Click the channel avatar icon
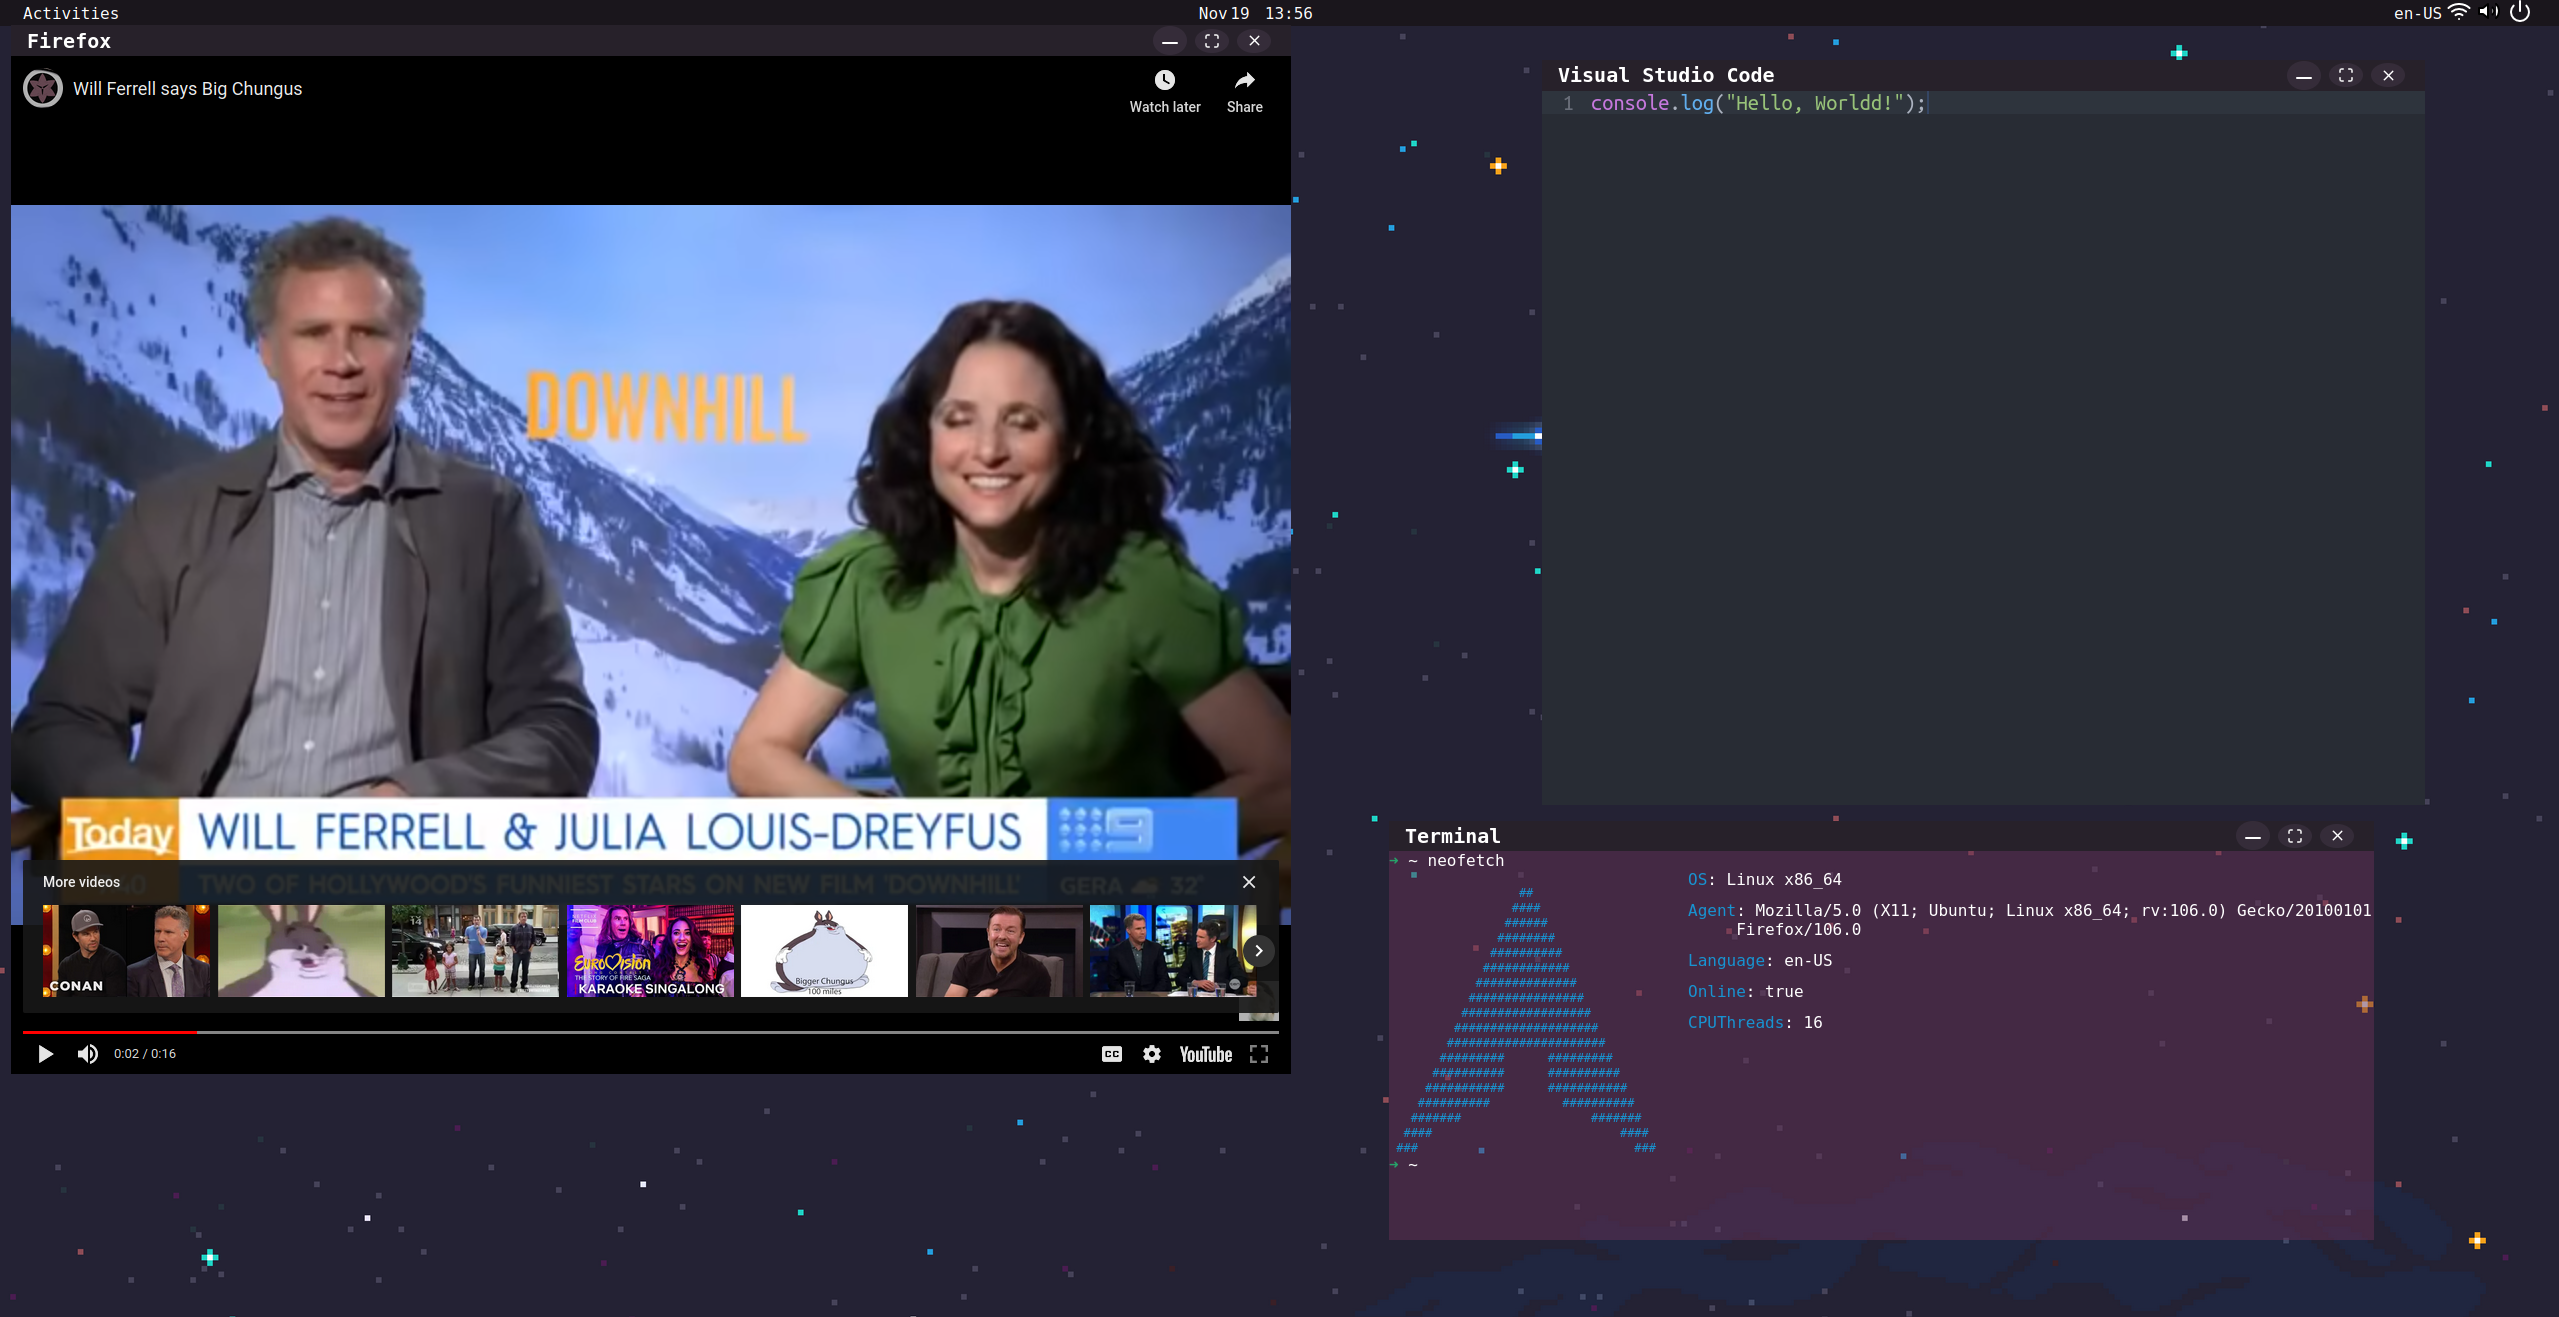2559x1317 pixels. point(43,89)
